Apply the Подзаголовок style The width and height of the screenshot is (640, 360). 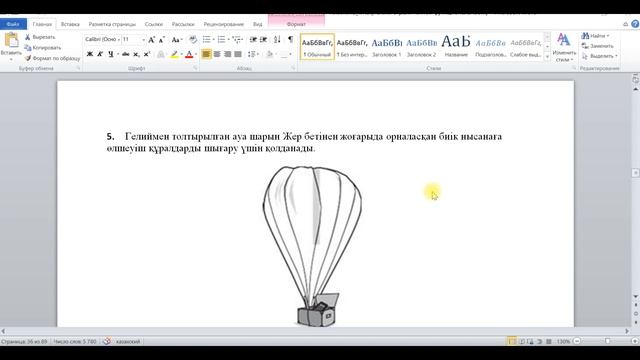click(491, 47)
